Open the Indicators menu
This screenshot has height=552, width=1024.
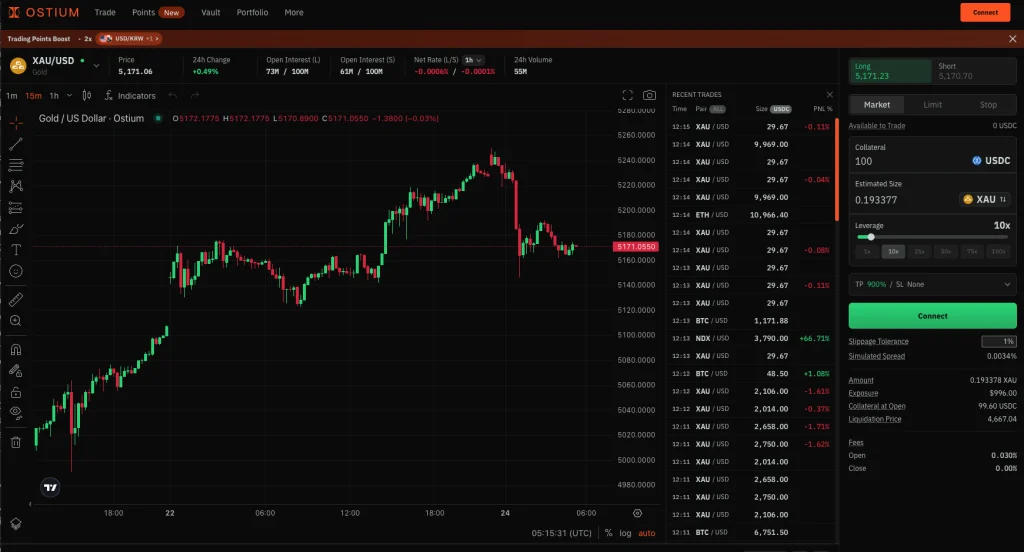130,95
